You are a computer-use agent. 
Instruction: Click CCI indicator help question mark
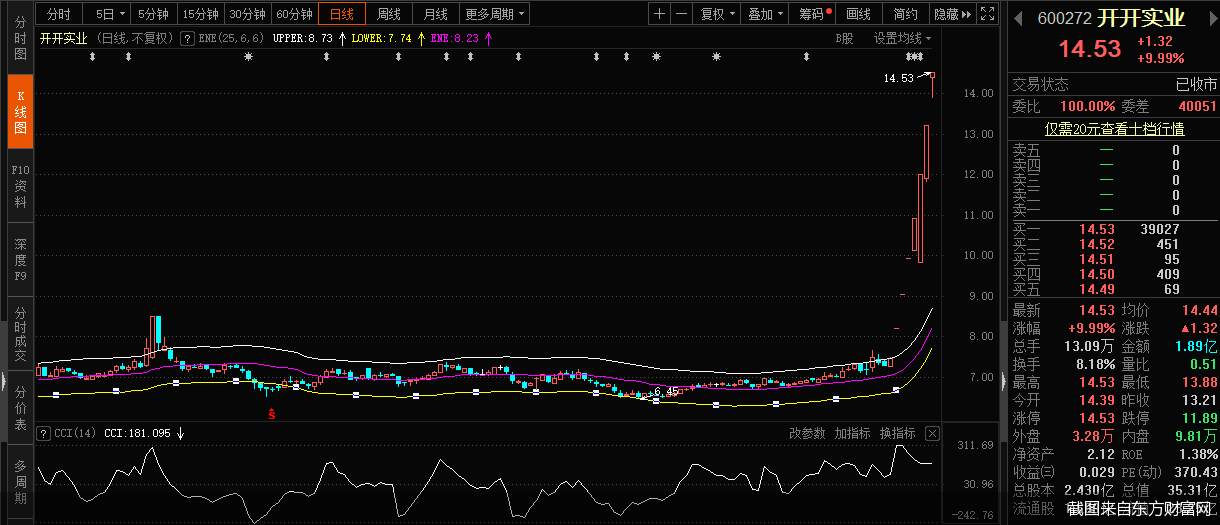[x=43, y=434]
